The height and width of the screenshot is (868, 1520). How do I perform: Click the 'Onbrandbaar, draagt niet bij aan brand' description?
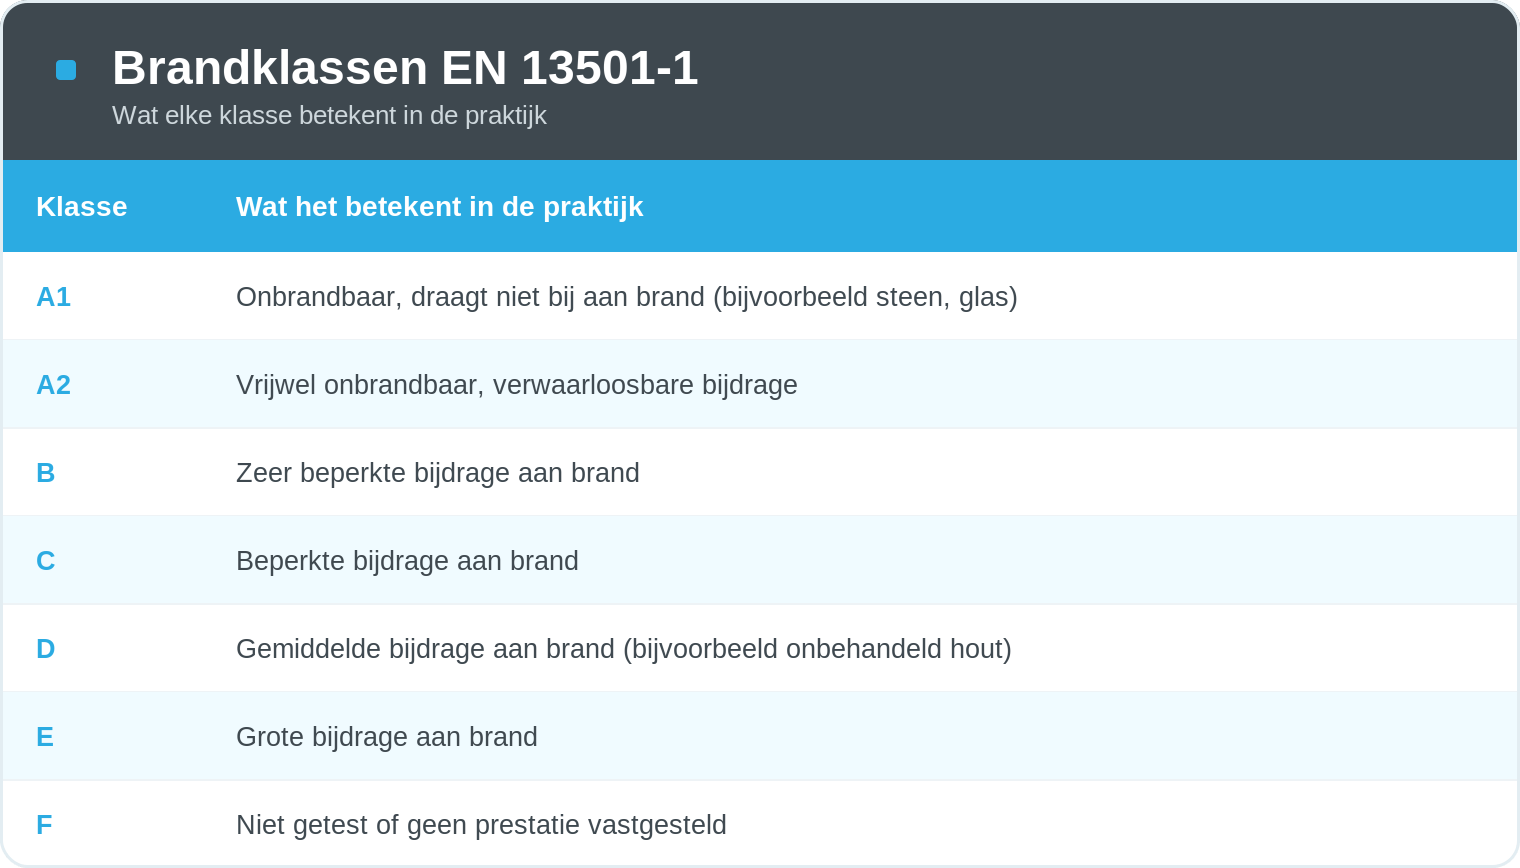[627, 297]
